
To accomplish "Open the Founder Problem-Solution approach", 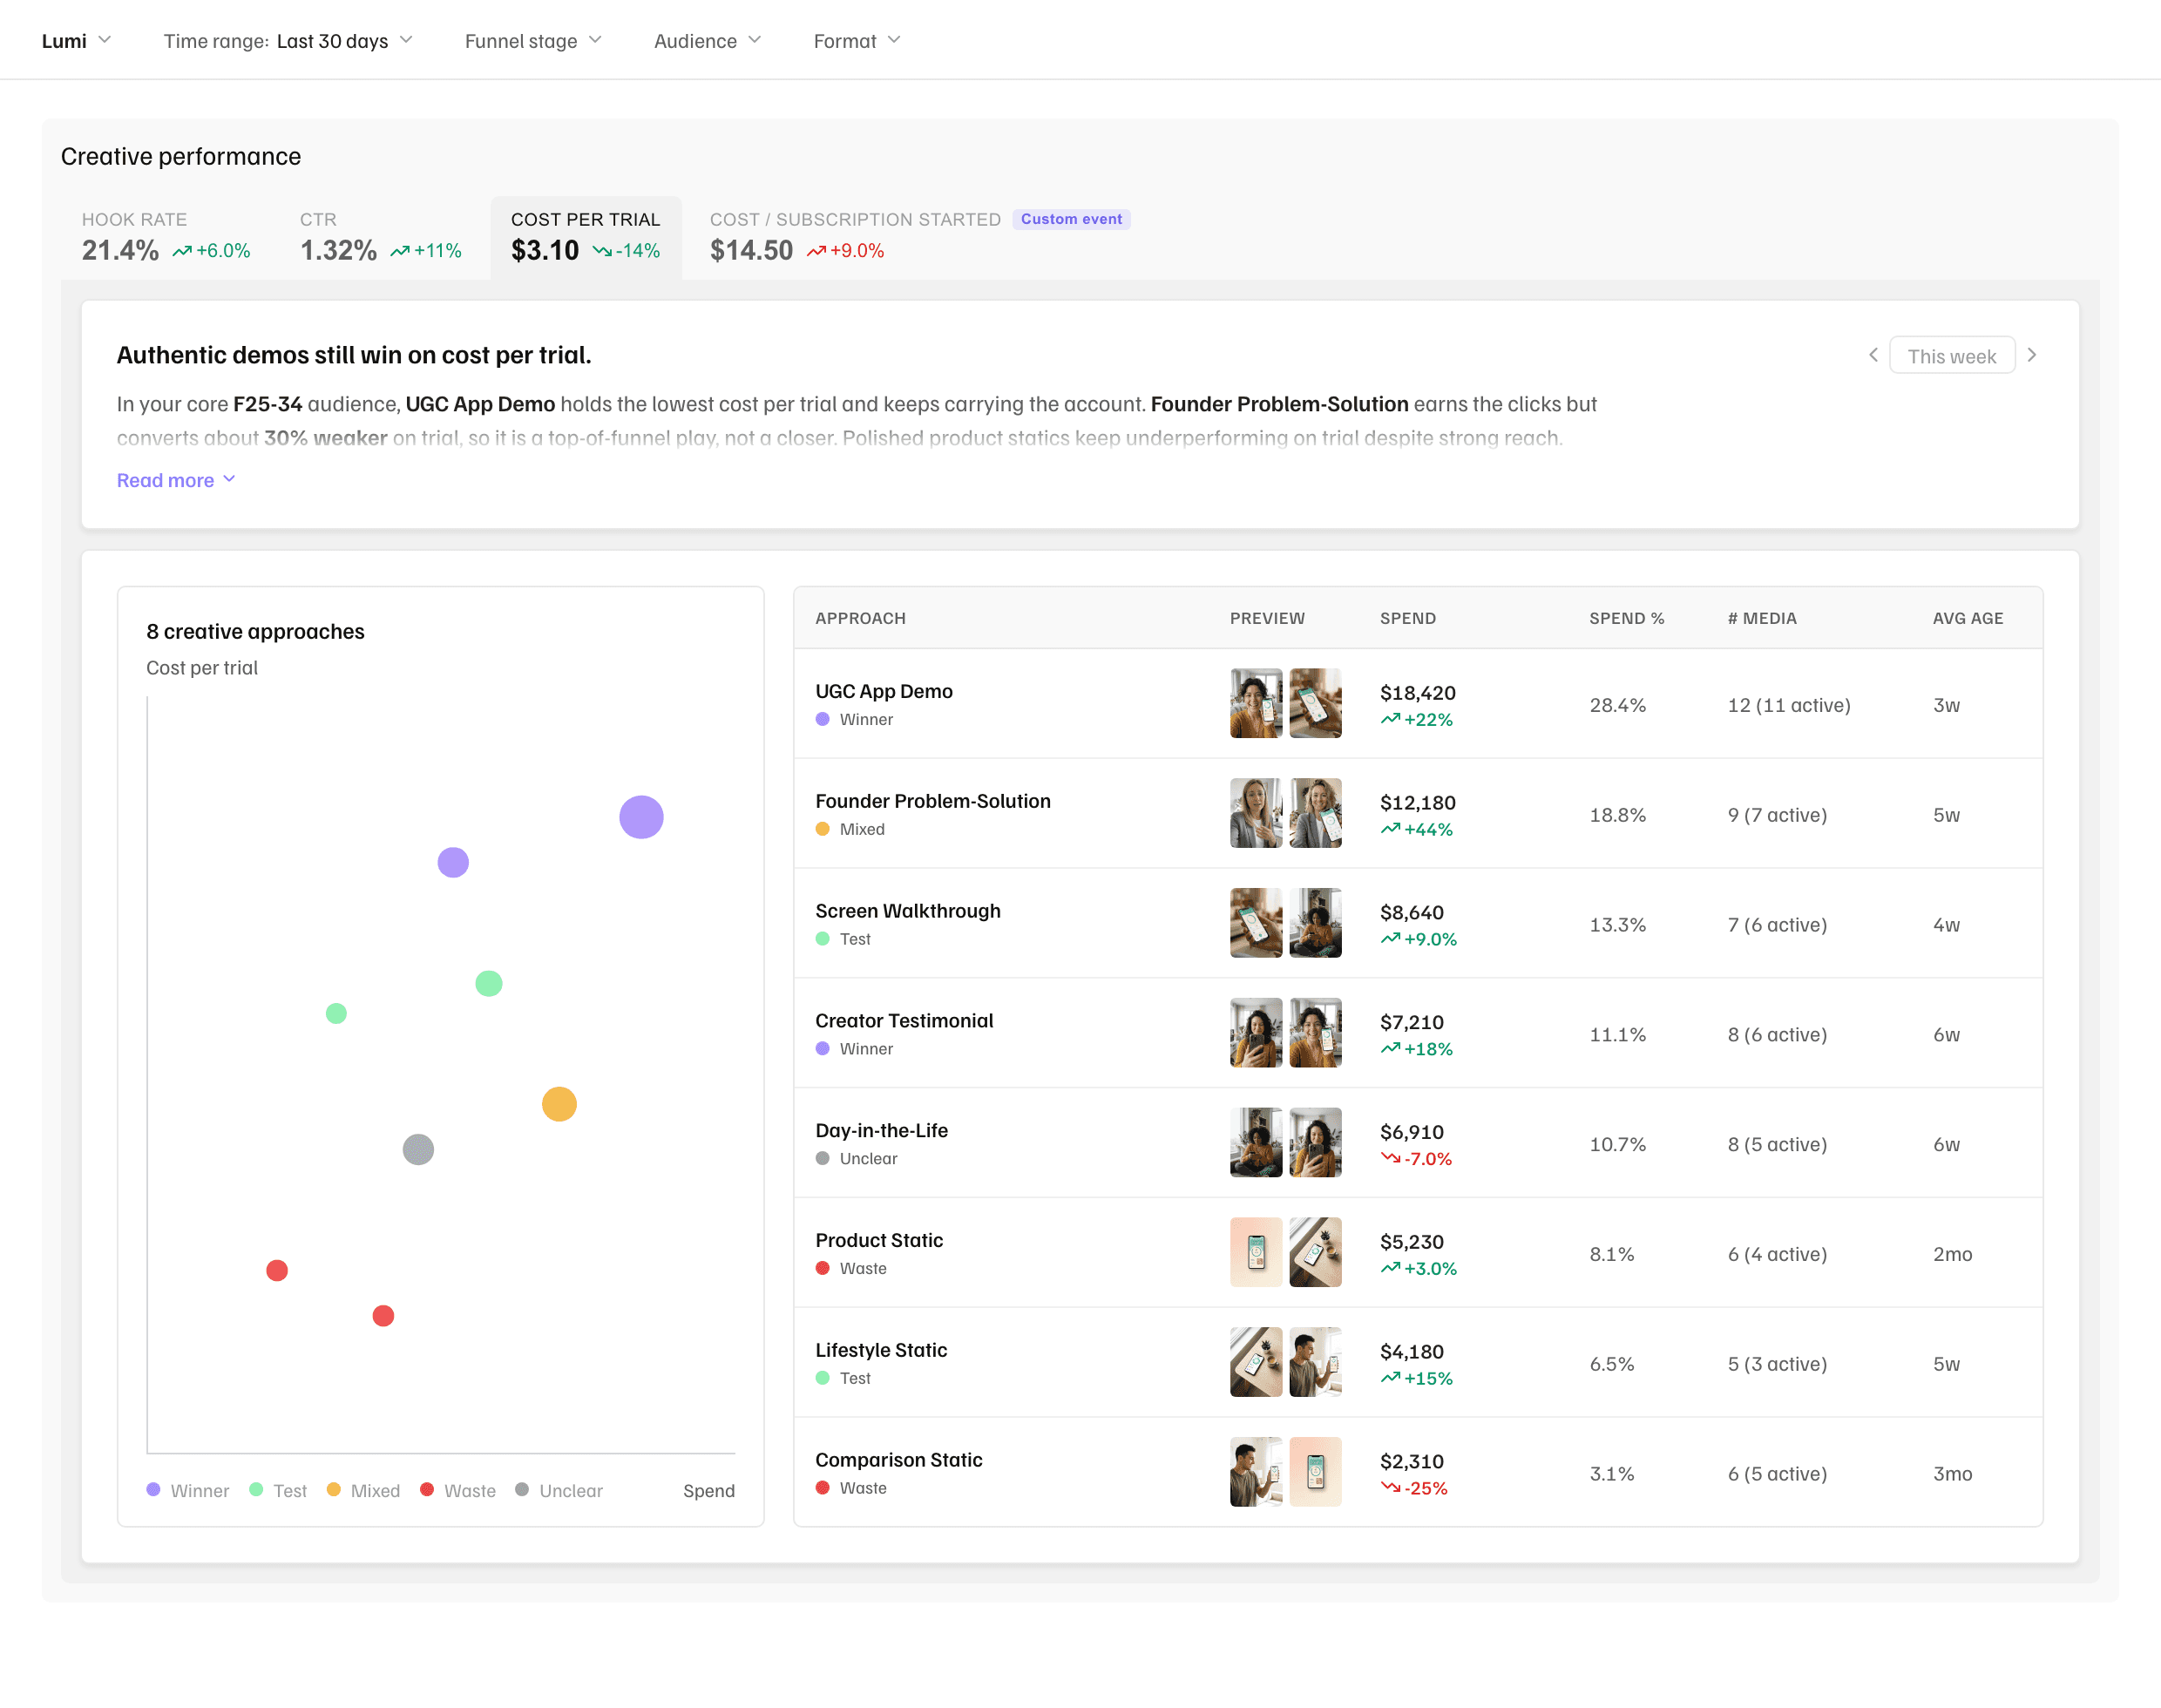I will coord(1418,813).
